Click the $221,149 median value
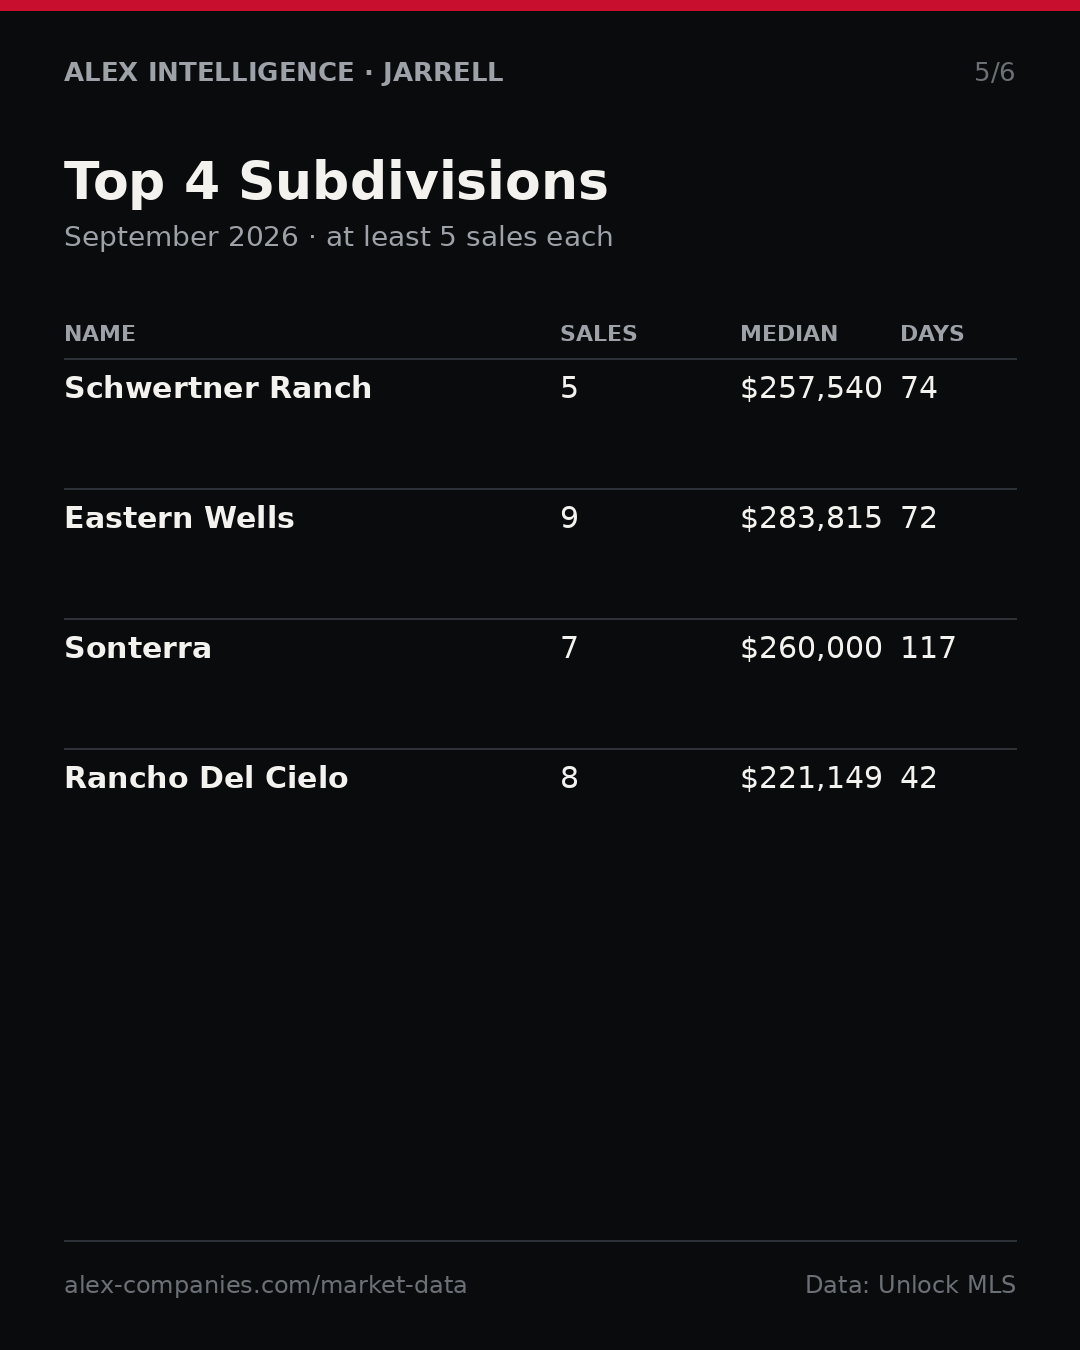The image size is (1080, 1350). [811, 779]
